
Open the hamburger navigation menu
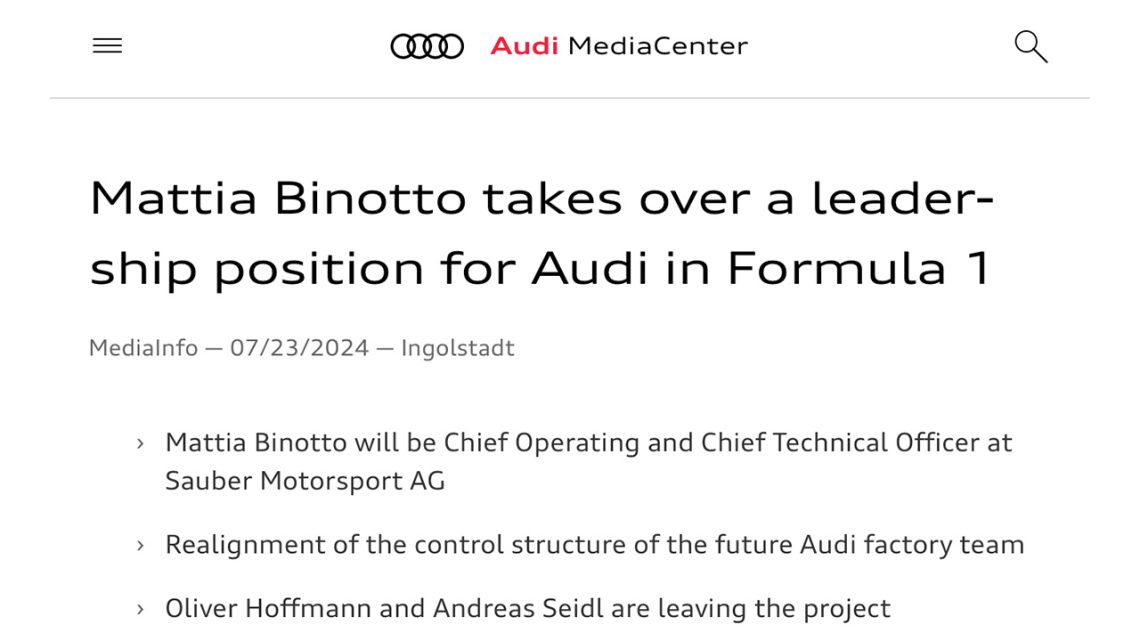[107, 46]
